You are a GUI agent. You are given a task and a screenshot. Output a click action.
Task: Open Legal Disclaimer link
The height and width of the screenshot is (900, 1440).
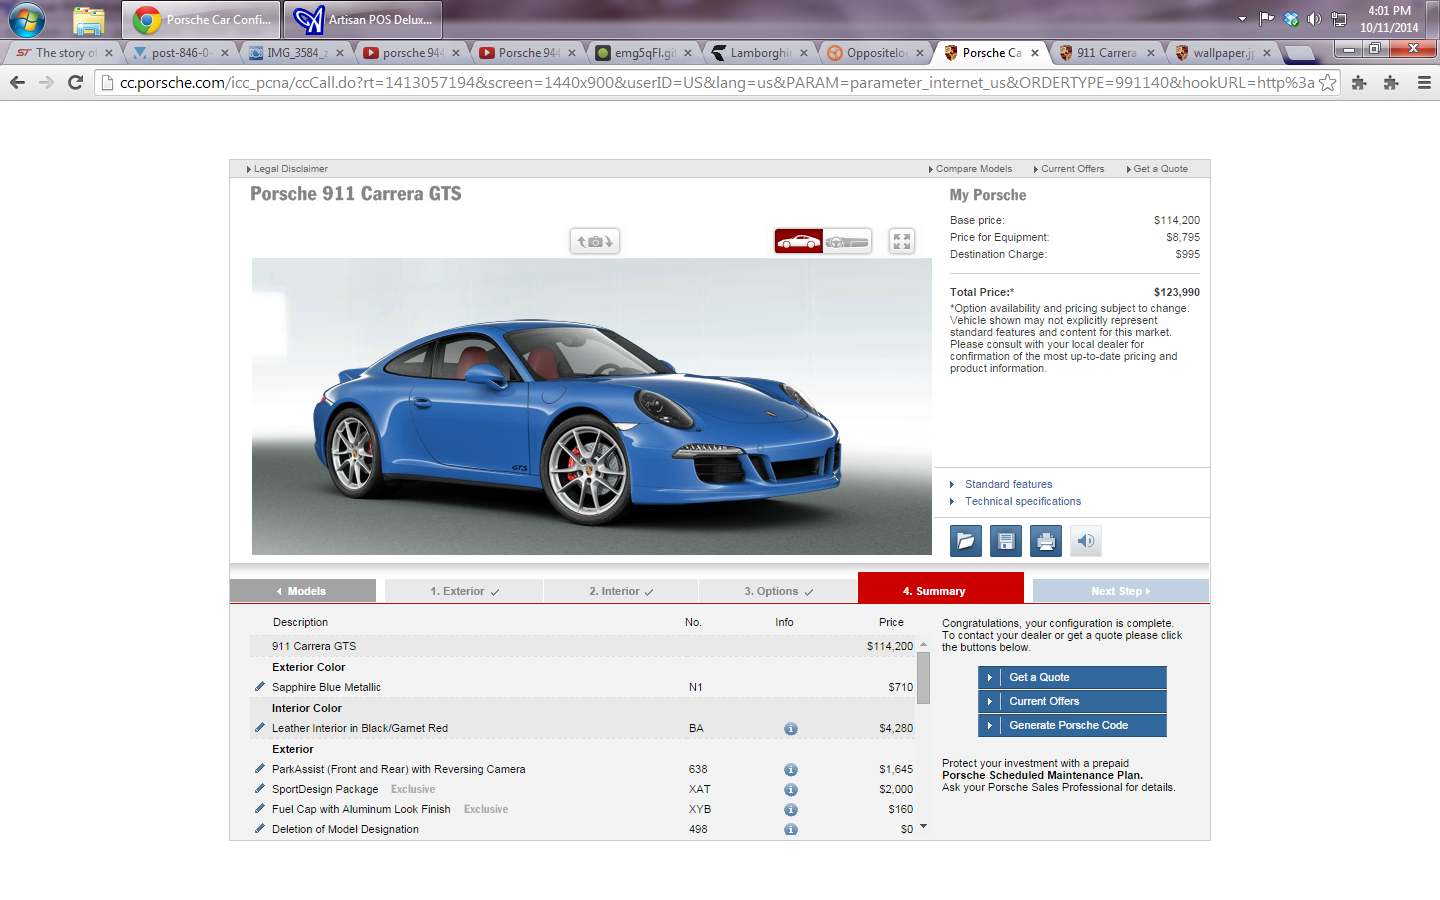(x=290, y=169)
